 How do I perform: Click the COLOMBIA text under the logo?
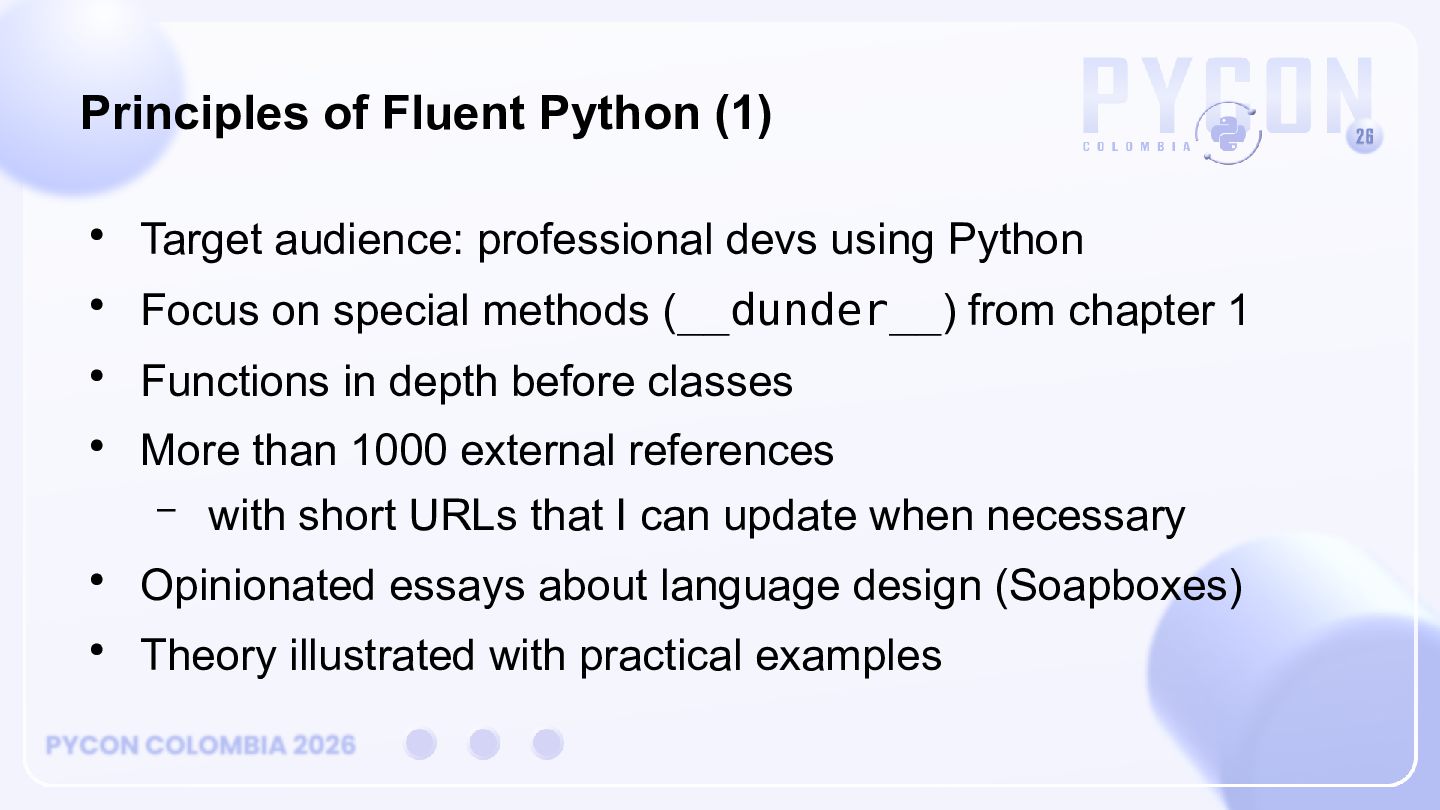tap(1138, 147)
